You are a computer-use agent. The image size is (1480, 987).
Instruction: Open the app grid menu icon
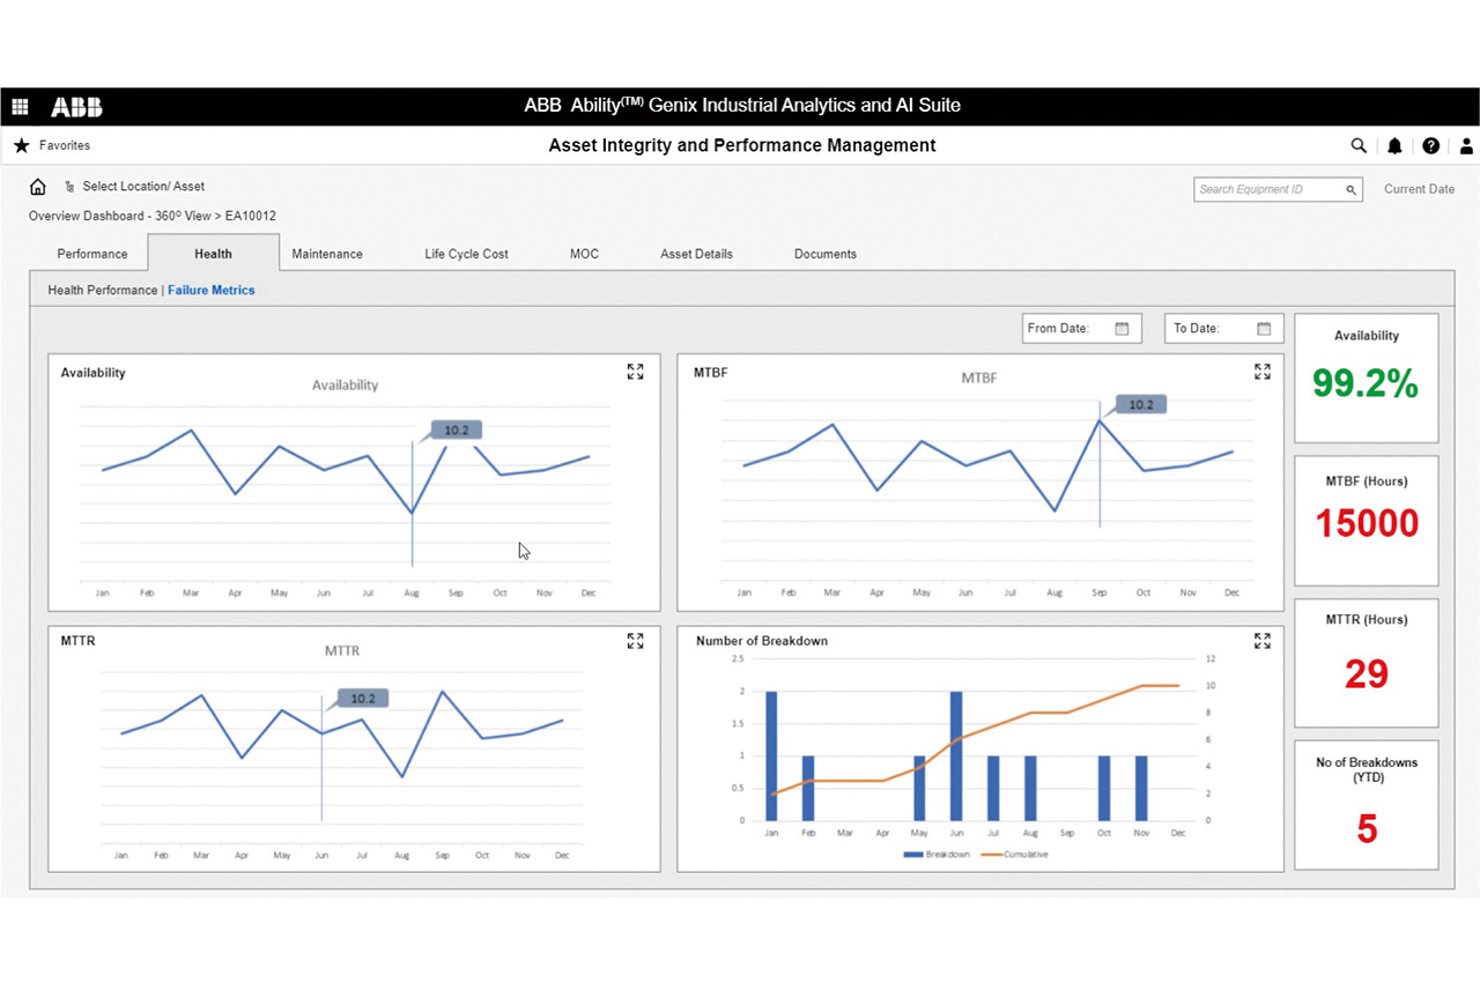pyautogui.click(x=20, y=106)
